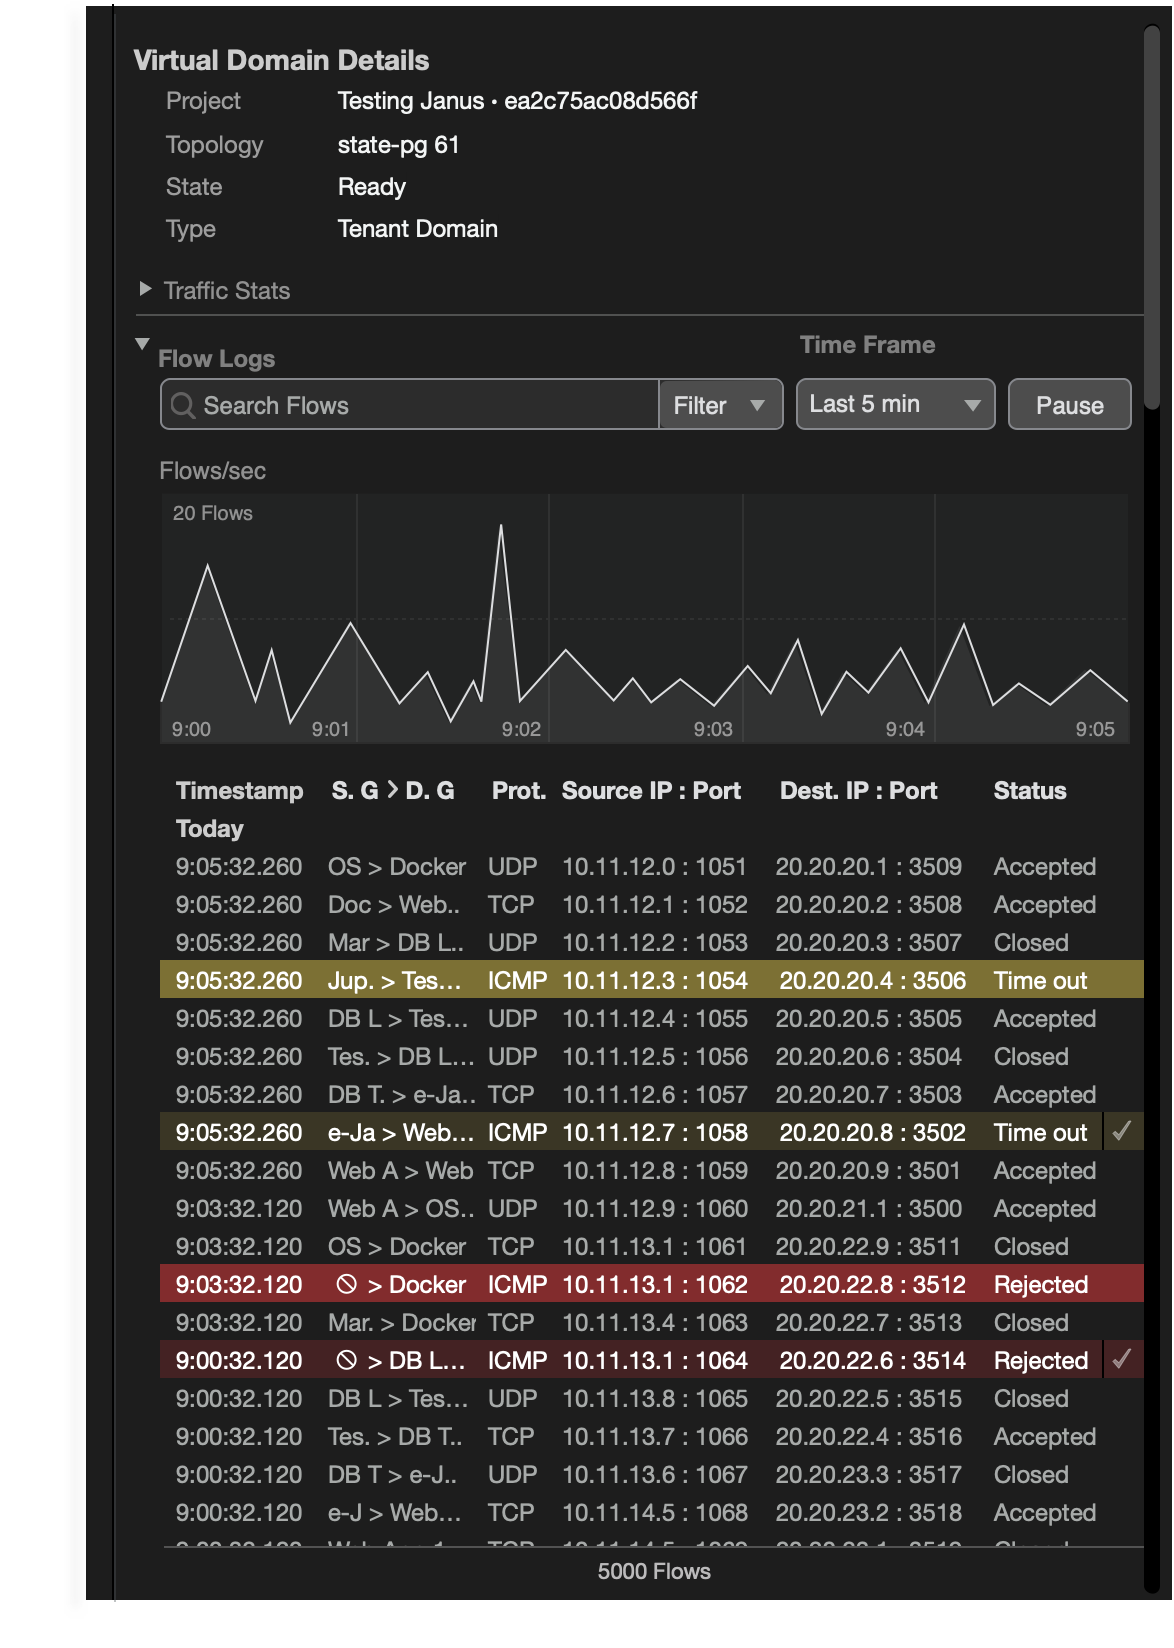Image resolution: width=1174 pixels, height=1648 pixels.
Task: Click inside the Search Flows field
Action: (x=420, y=405)
